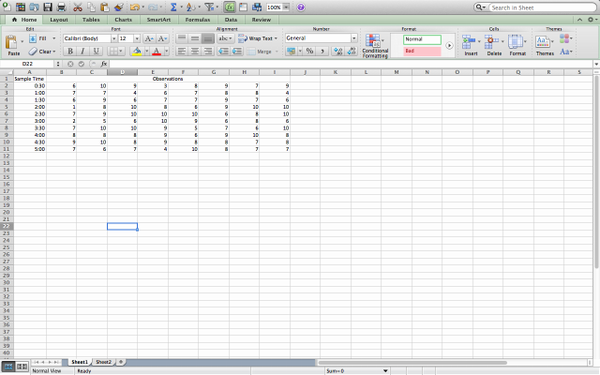This screenshot has width=600, height=375.
Task: Cut selection with the scissors icon
Action: (78, 7)
